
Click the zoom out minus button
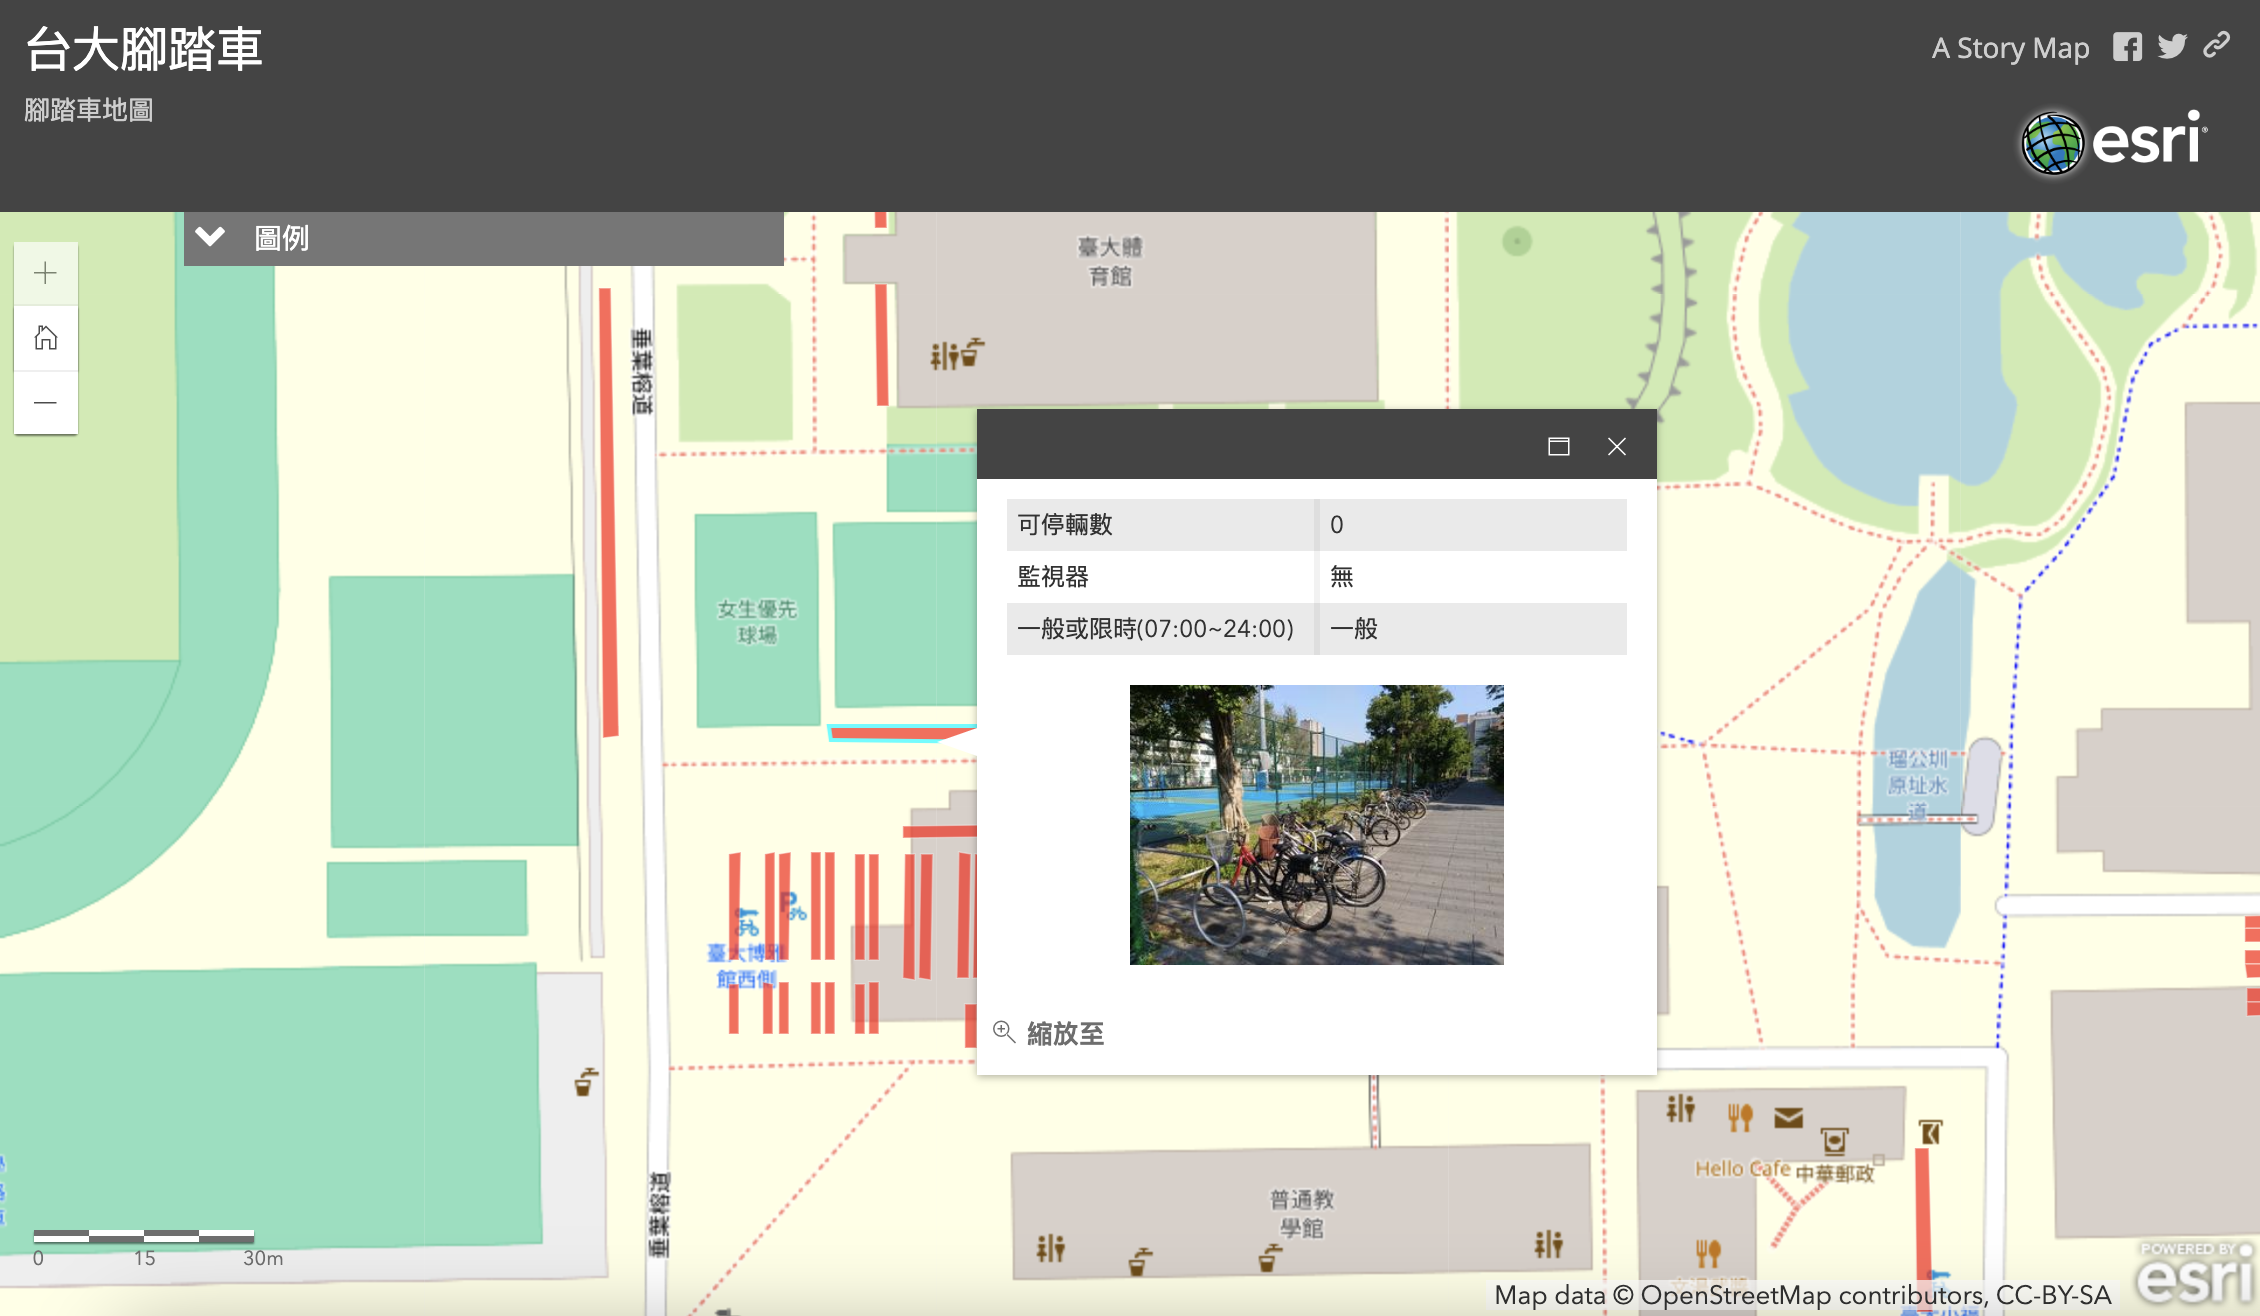(x=45, y=403)
